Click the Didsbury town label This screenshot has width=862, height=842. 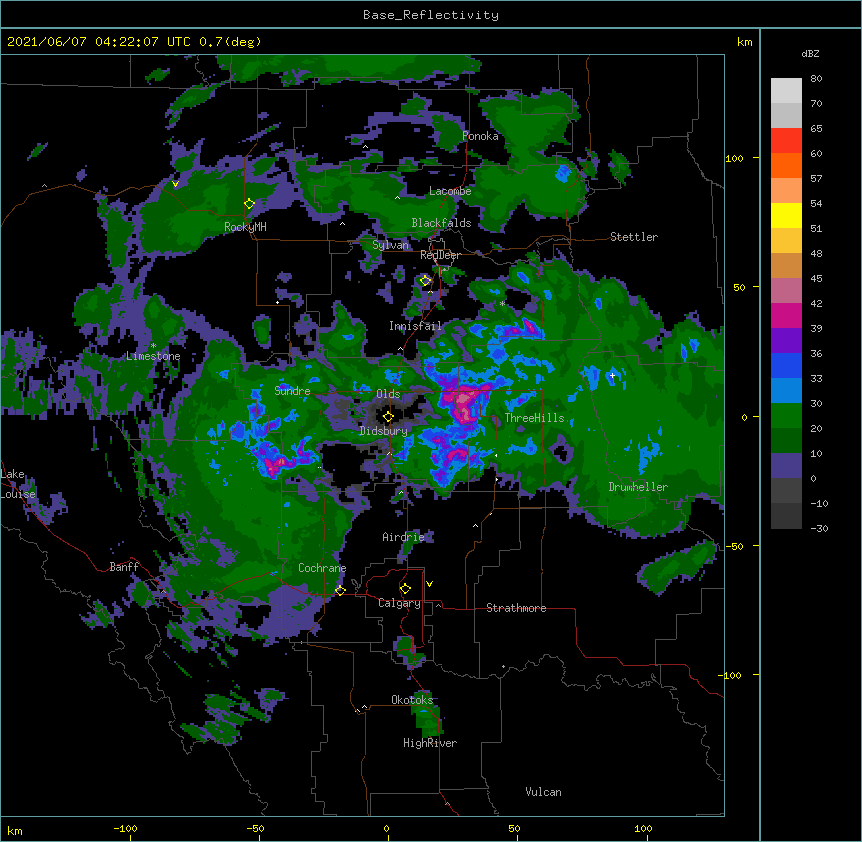click(x=383, y=431)
